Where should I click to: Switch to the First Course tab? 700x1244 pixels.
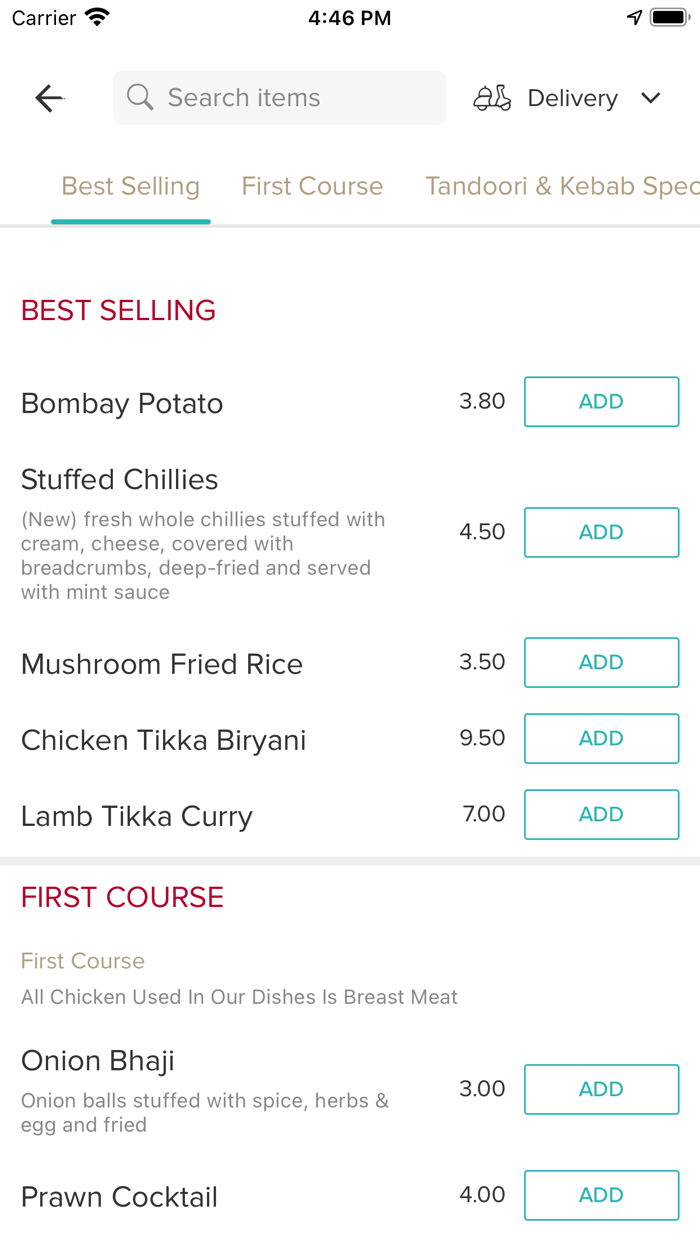pyautogui.click(x=312, y=186)
